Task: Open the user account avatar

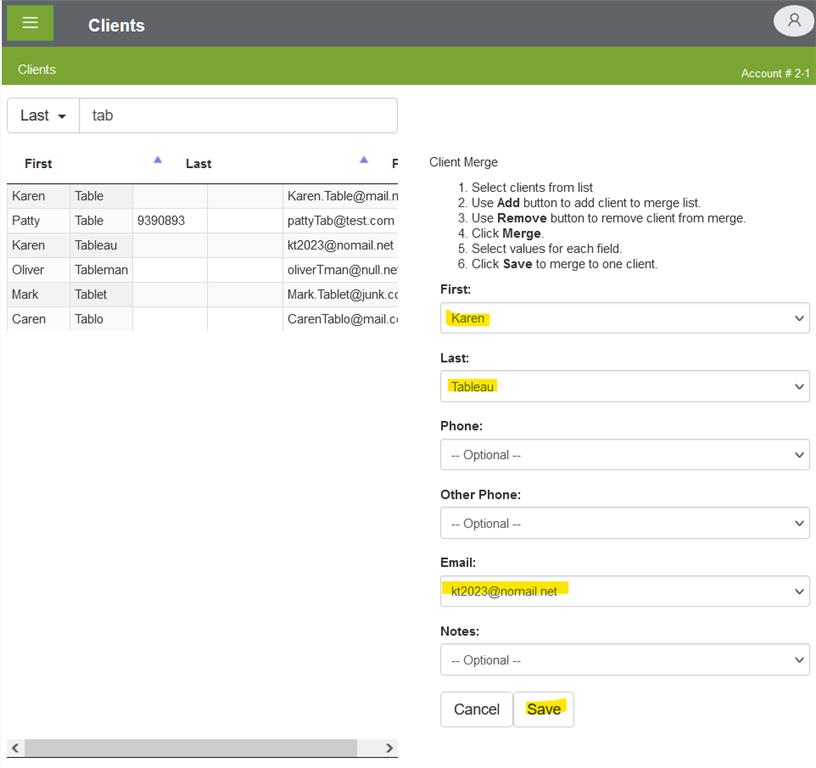Action: tap(793, 21)
